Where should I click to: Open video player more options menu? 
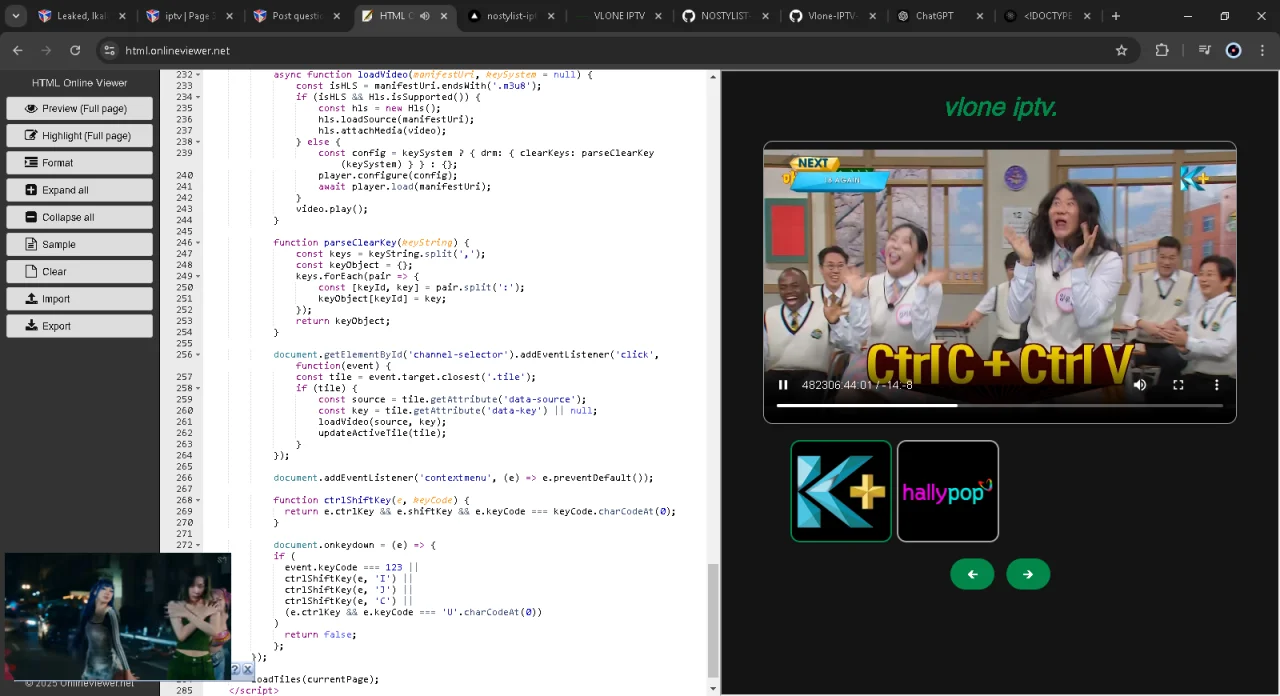[x=1216, y=385]
